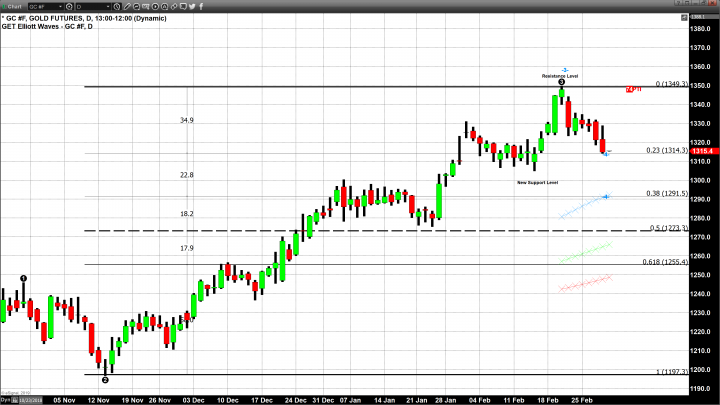
Task: Click the red marker beside resistance line
Action: click(x=631, y=89)
